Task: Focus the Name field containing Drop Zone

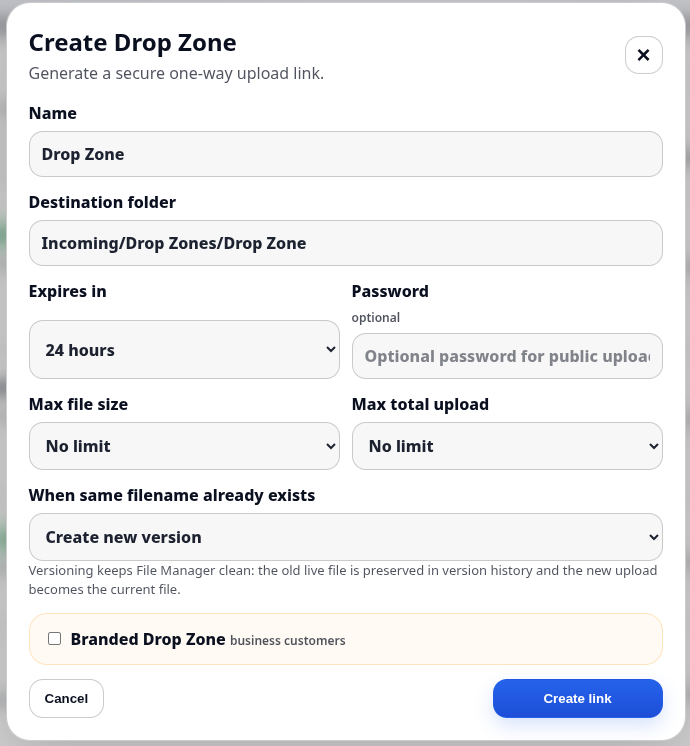Action: 346,154
